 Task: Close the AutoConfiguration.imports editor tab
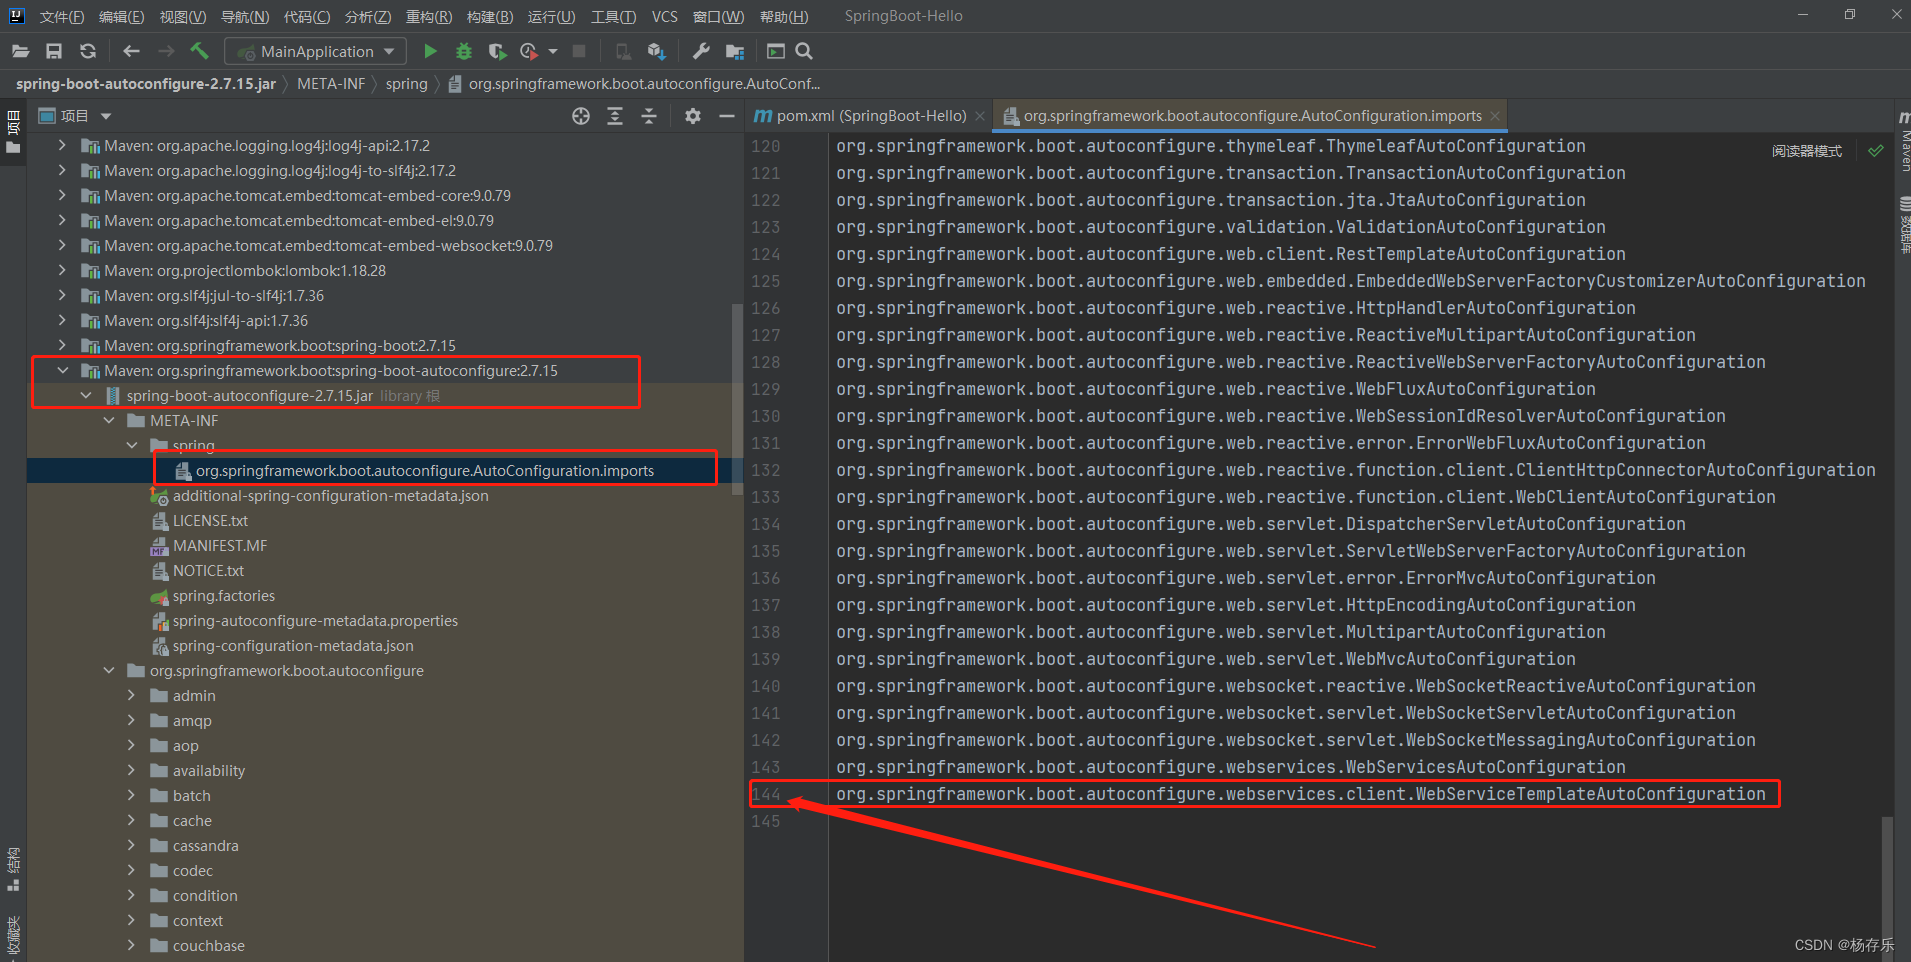point(1495,116)
